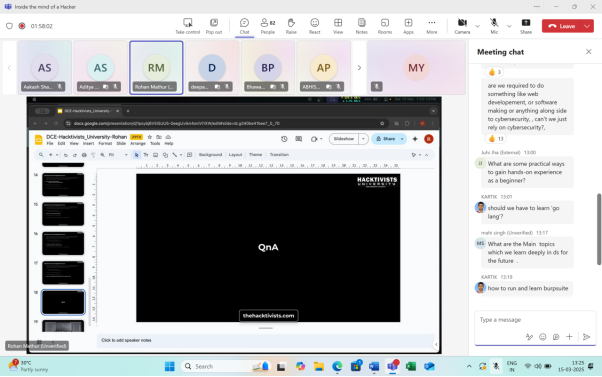Click mahi singh's message about Main topics
Screen dimensions: 602x377
(528, 252)
